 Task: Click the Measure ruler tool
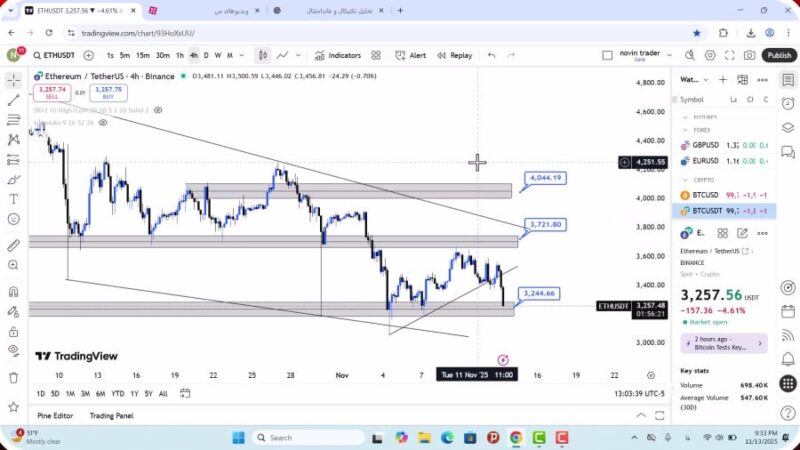tap(13, 245)
